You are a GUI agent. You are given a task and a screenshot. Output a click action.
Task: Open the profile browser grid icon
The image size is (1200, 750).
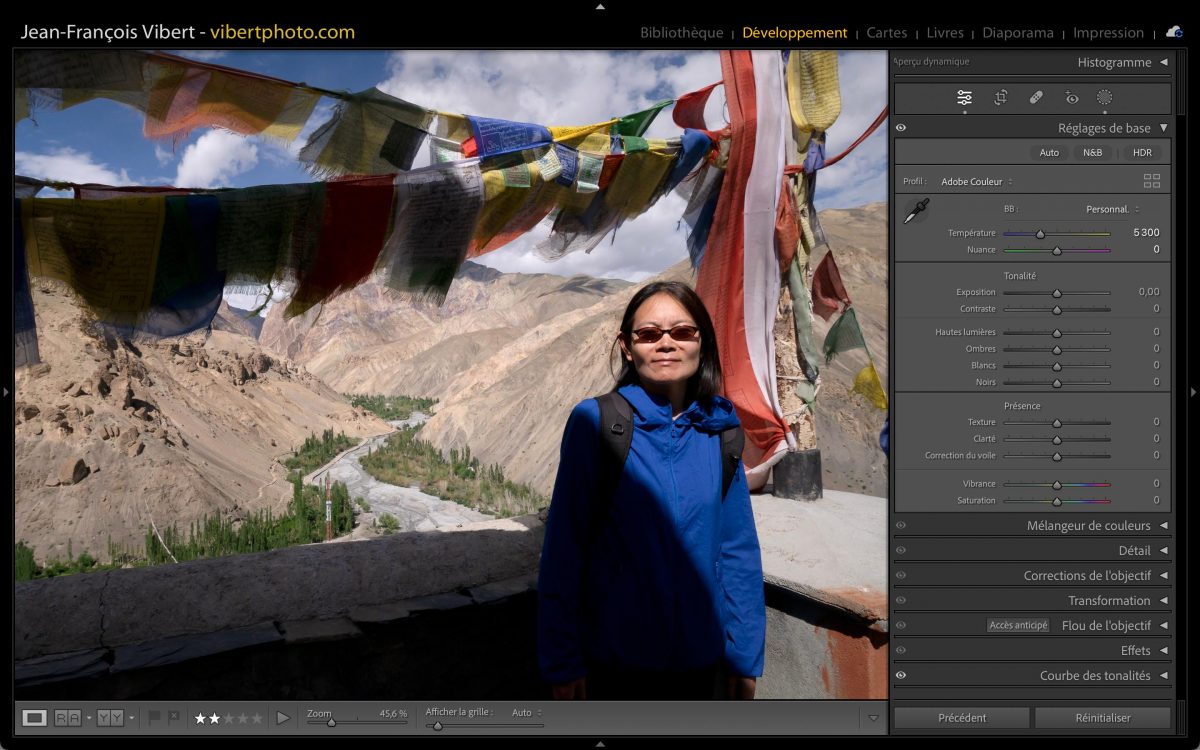point(1152,181)
